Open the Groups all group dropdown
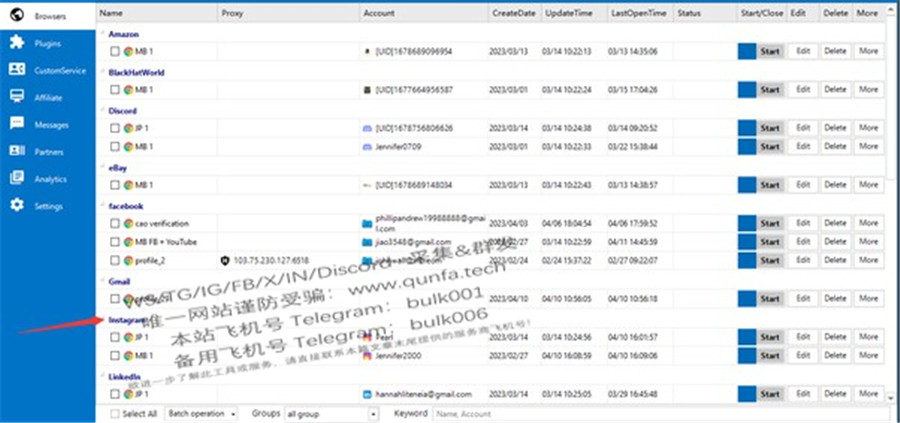This screenshot has width=900, height=423. click(331, 413)
